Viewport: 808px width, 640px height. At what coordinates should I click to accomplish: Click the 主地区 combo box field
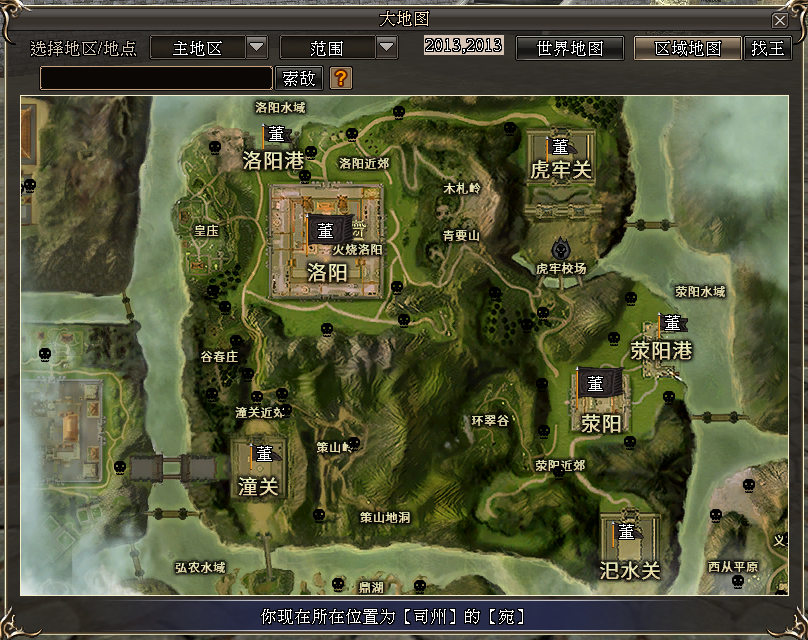(x=197, y=48)
